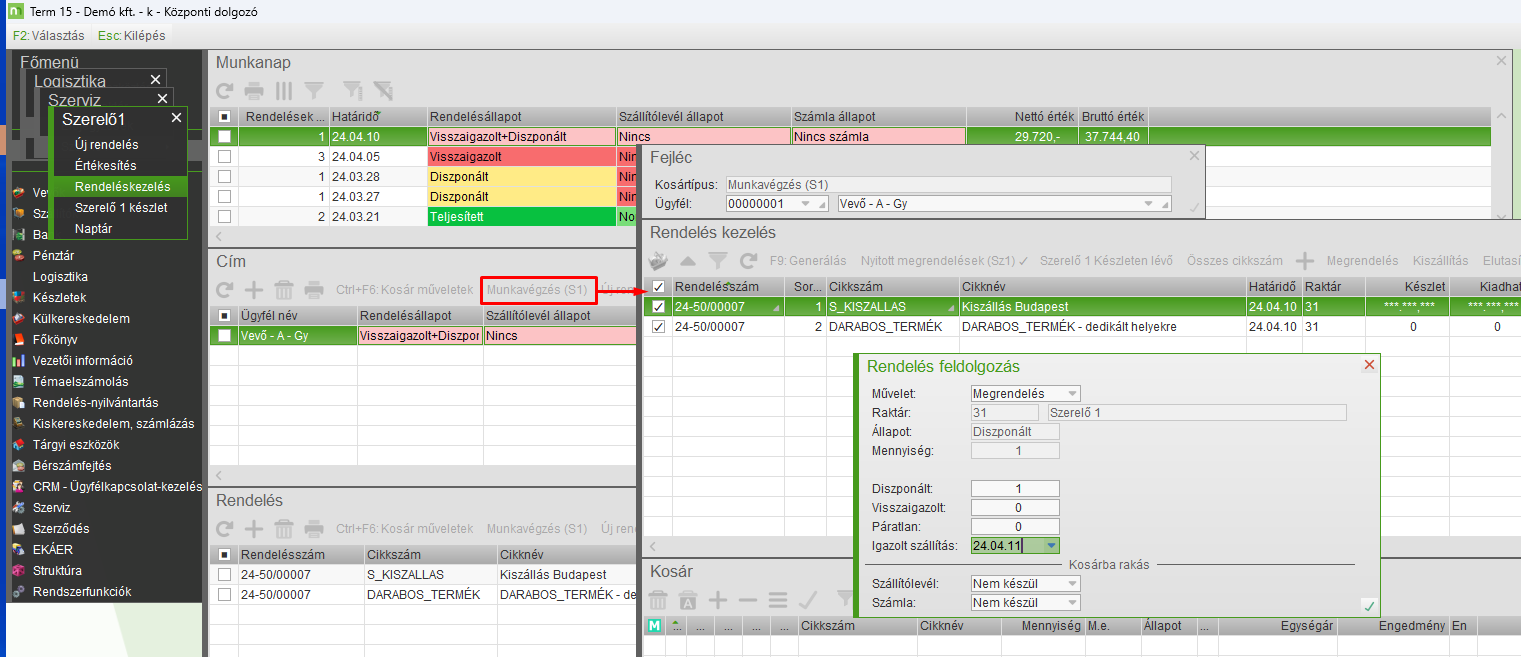Viewport: 1521px width, 657px height.
Task: Click the minus icon in Kosár toolbar
Action: point(748,600)
